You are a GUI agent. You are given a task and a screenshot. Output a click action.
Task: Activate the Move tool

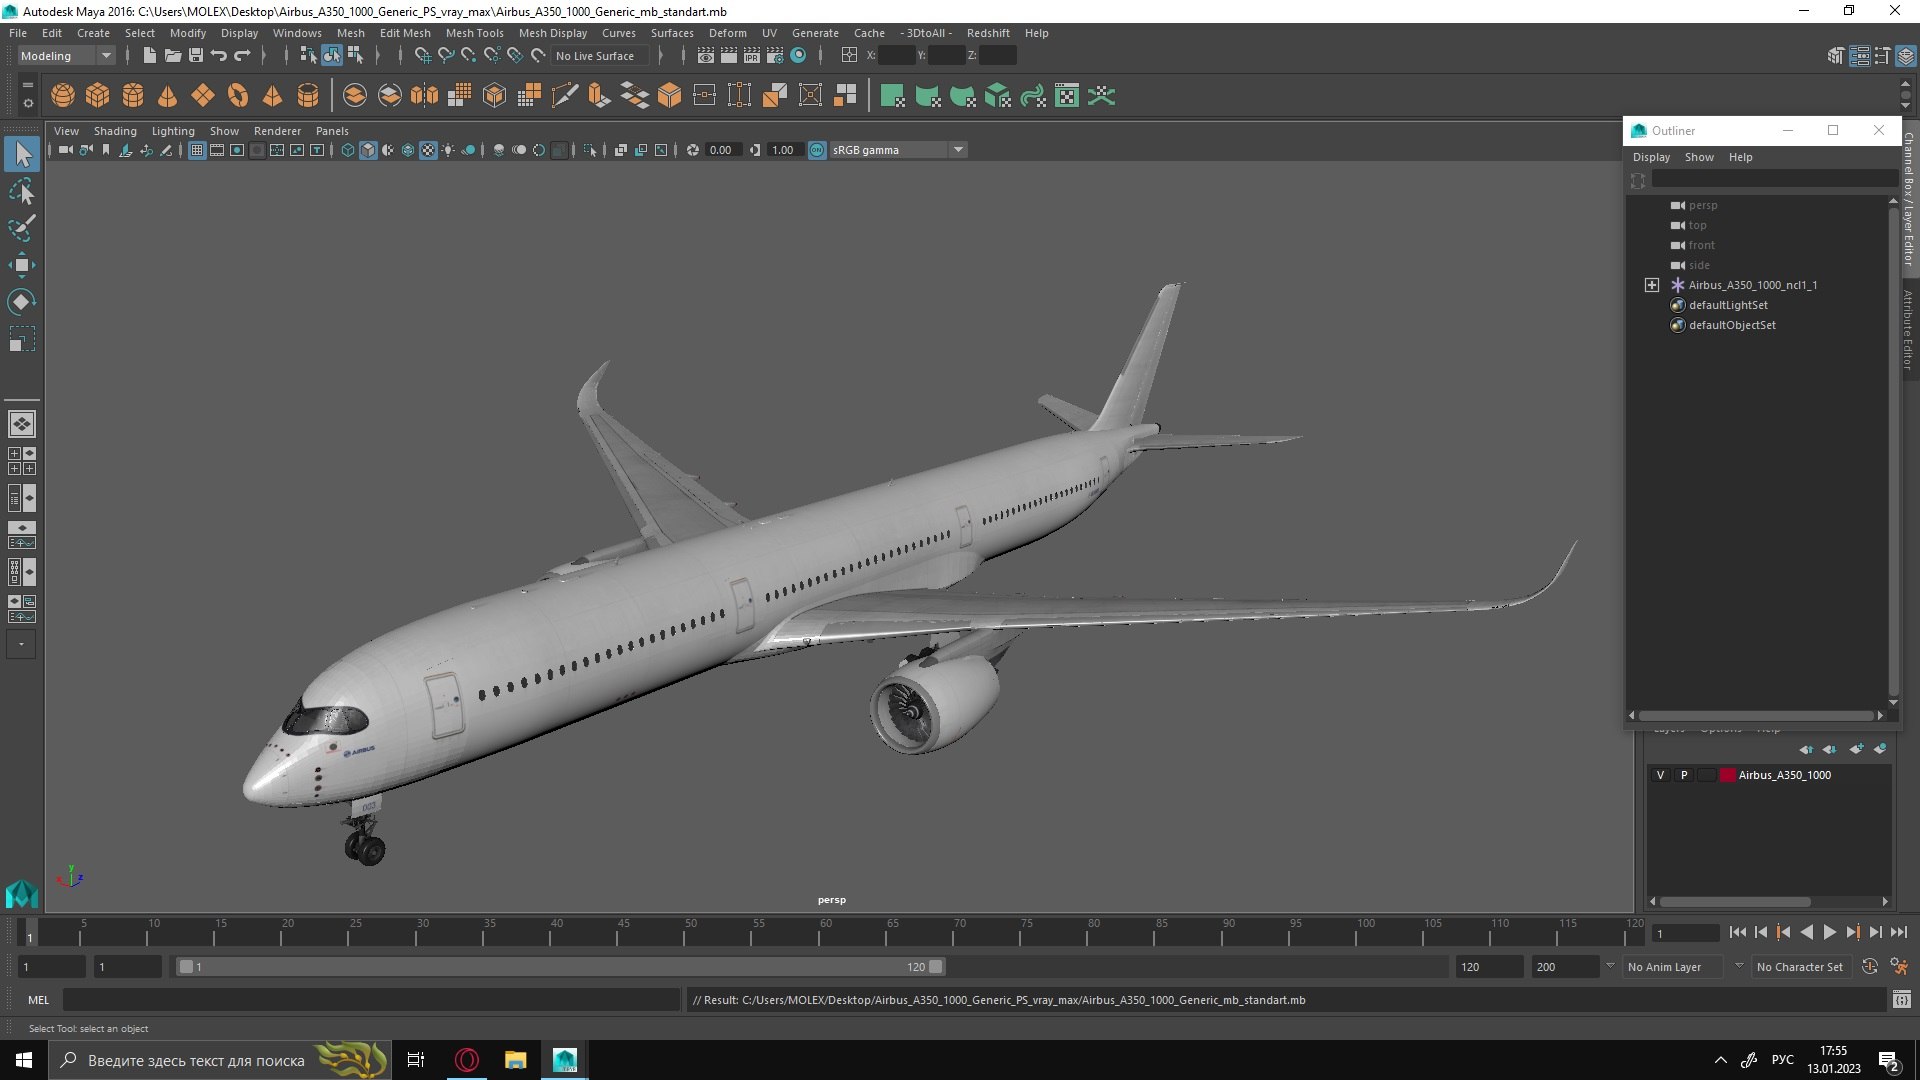tap(22, 265)
